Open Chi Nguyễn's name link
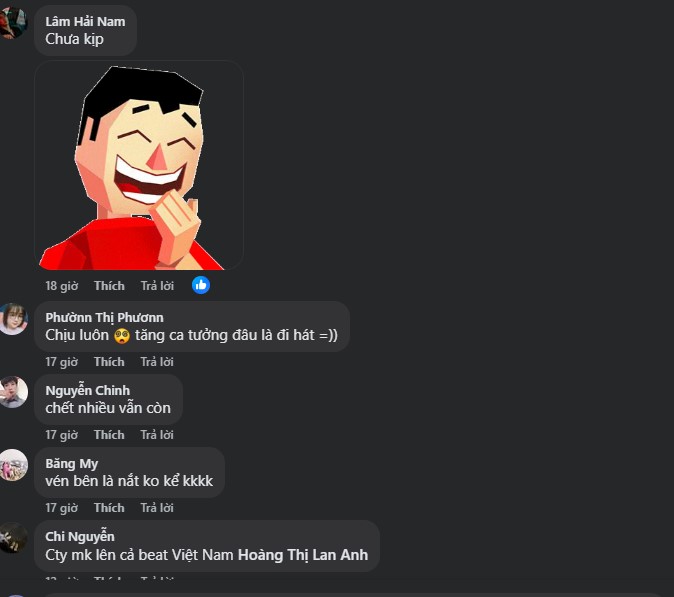 80,536
